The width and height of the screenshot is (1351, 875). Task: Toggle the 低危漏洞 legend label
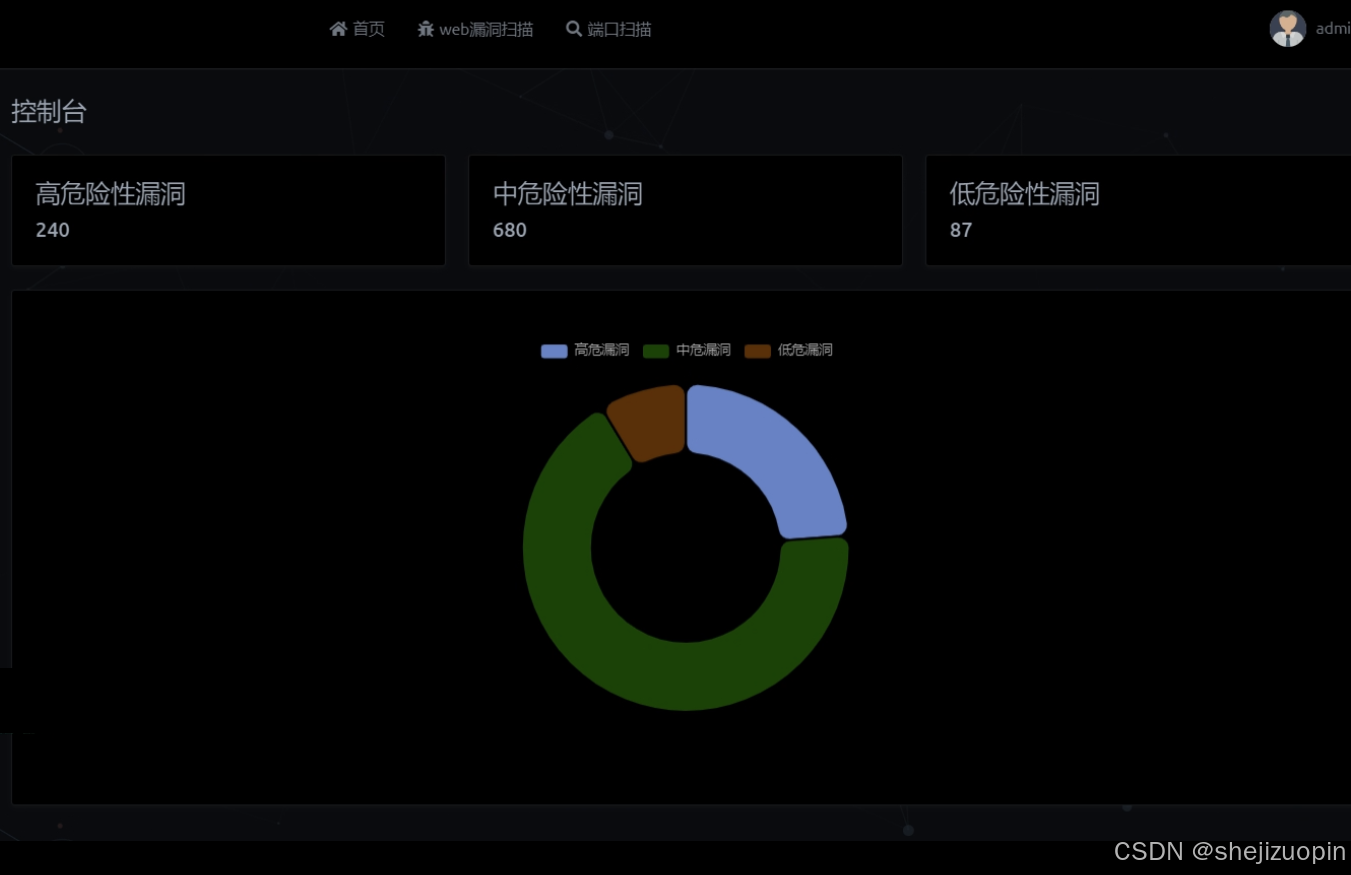pyautogui.click(x=805, y=350)
